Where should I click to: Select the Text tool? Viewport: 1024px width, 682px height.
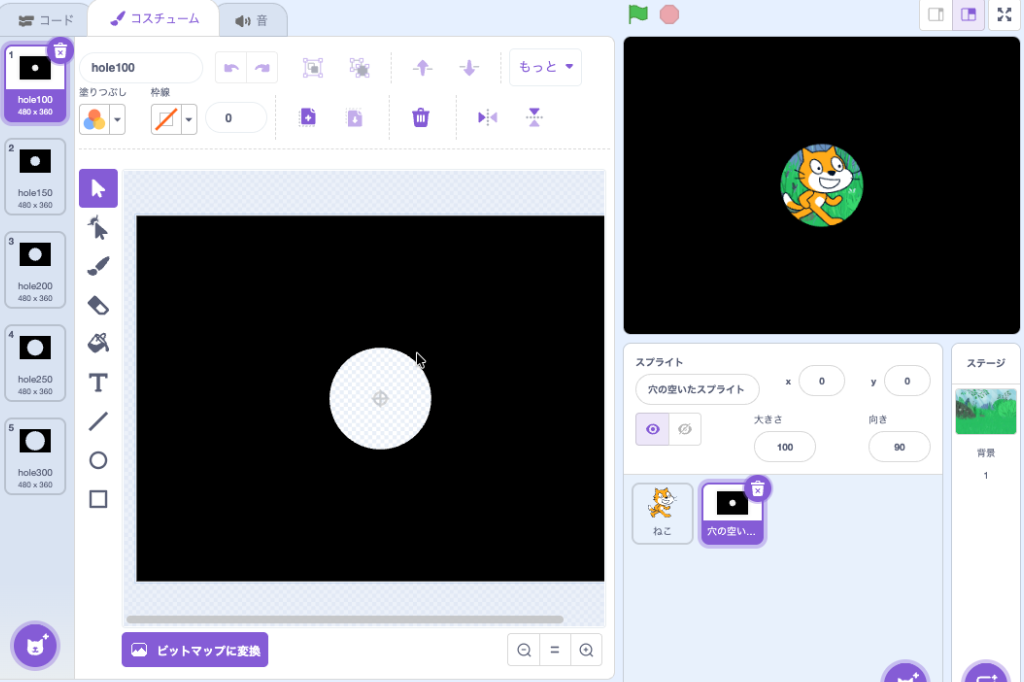[98, 383]
